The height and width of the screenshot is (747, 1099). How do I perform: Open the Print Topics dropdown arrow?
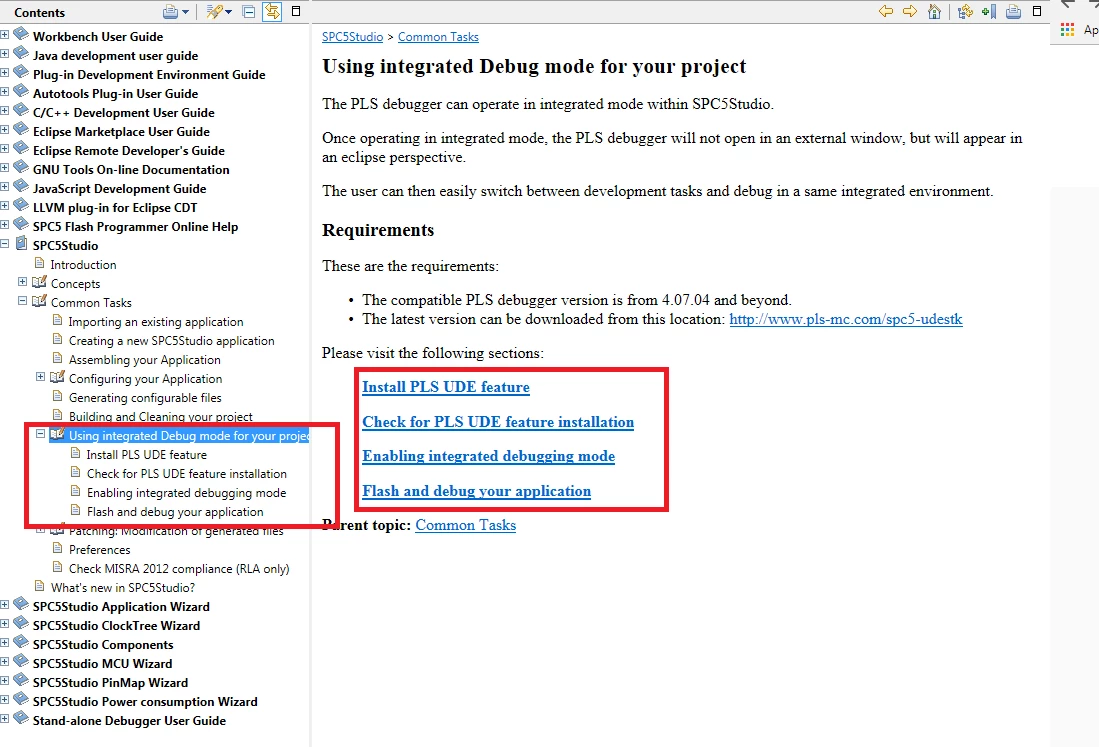pos(185,12)
